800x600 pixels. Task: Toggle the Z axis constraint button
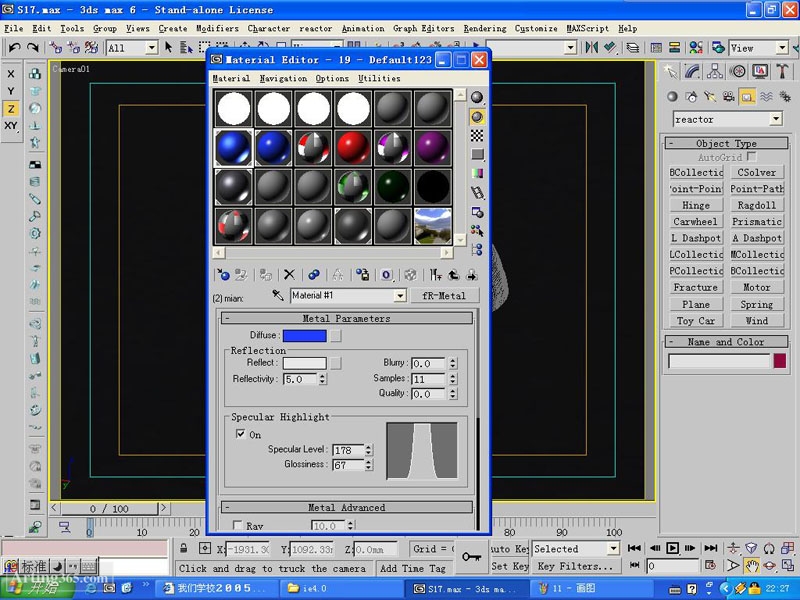[11, 109]
